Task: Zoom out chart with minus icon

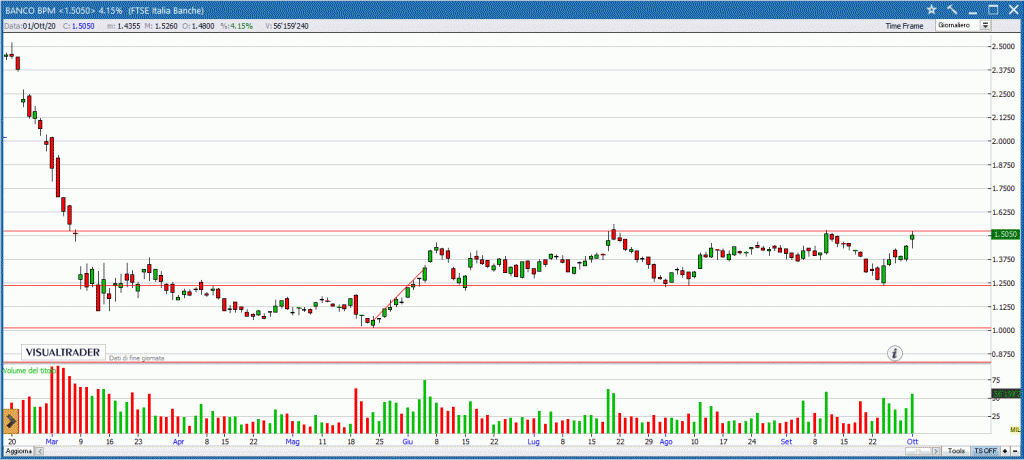Action: tap(1014, 452)
